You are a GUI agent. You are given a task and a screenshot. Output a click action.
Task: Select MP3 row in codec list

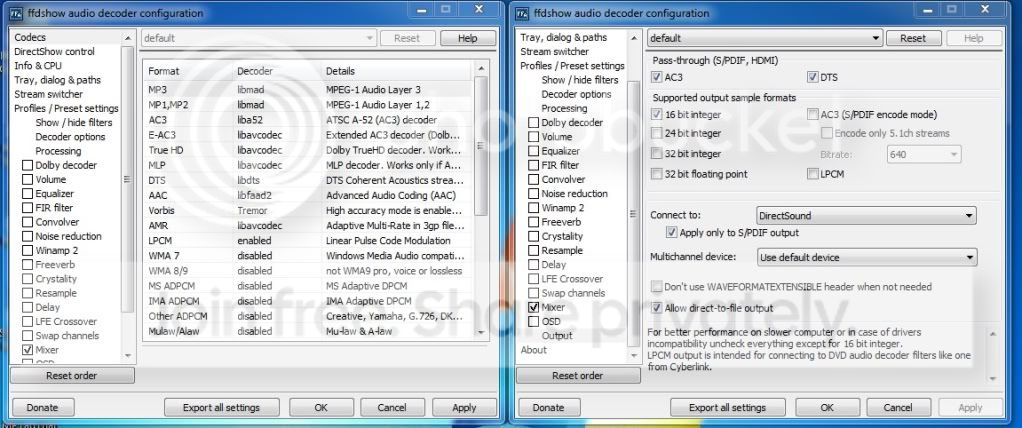pyautogui.click(x=308, y=90)
